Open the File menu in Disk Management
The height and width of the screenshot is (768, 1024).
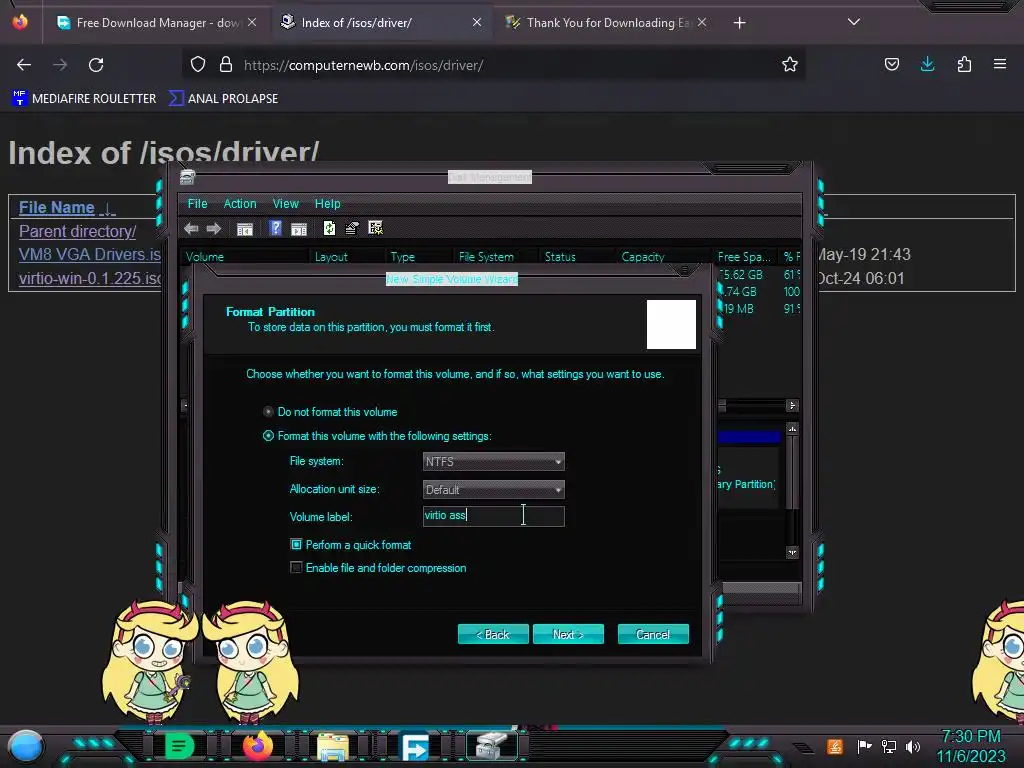tap(197, 204)
